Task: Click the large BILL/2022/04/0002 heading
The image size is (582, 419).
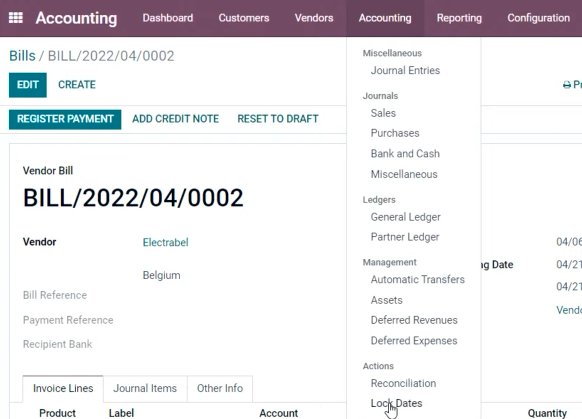Action: pos(133,198)
